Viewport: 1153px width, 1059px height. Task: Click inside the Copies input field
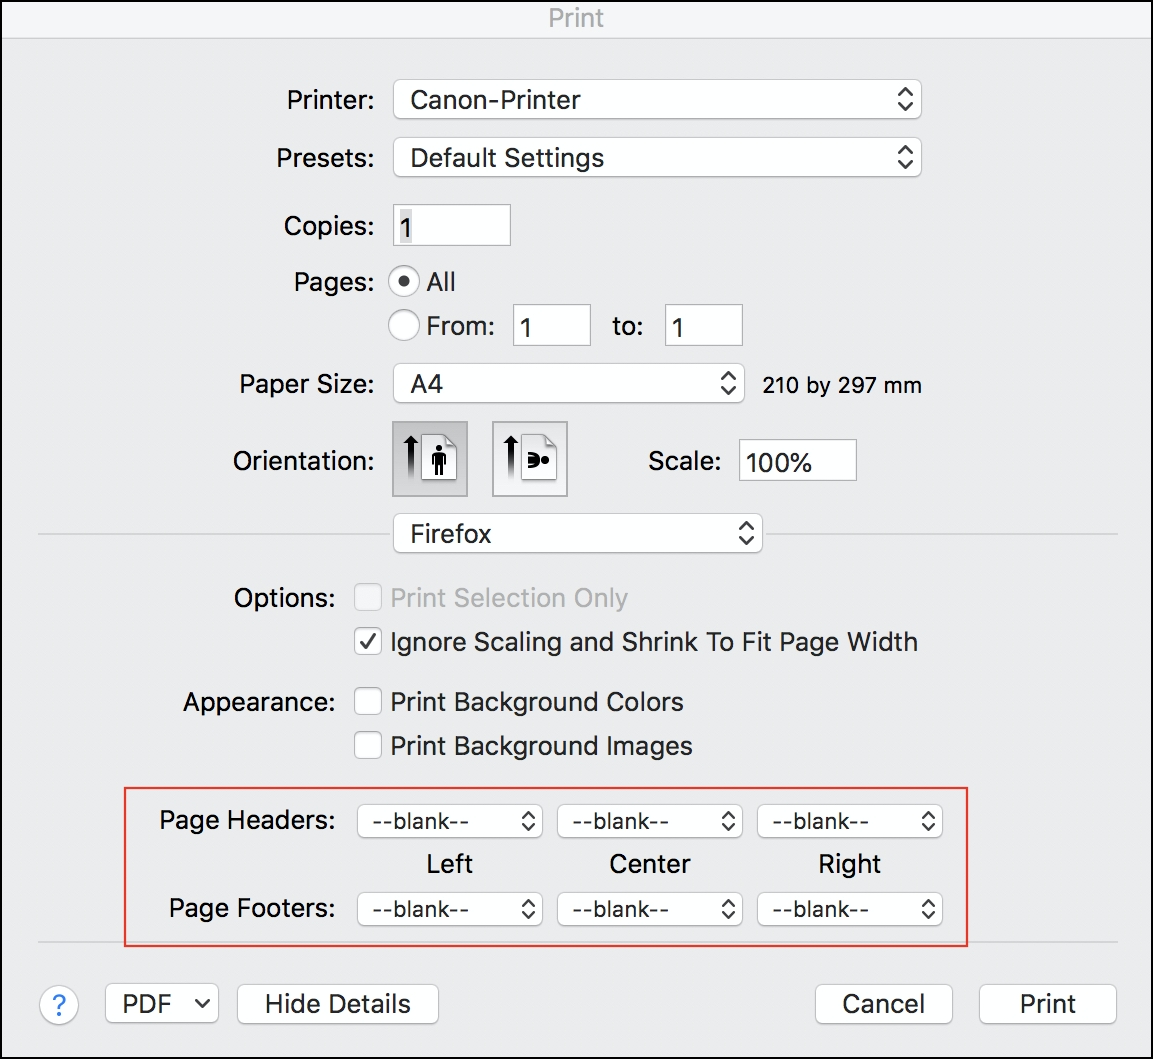click(x=450, y=224)
